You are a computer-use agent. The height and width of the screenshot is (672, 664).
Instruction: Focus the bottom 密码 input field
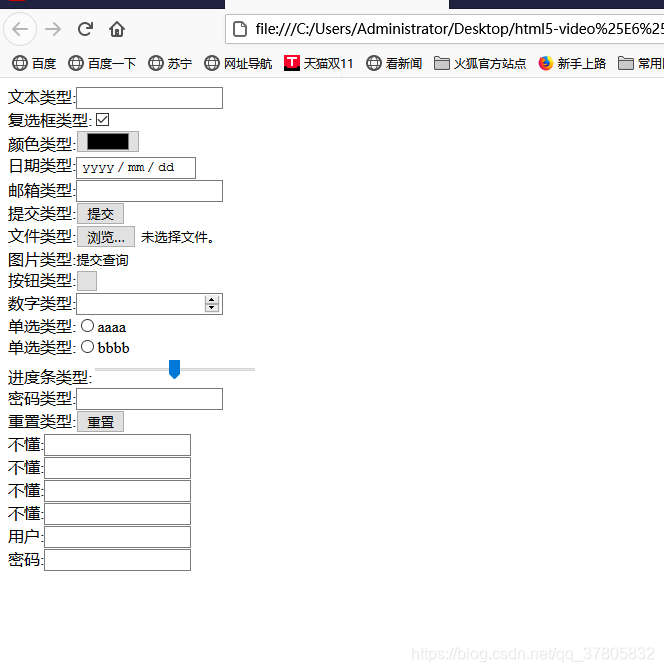coord(117,560)
